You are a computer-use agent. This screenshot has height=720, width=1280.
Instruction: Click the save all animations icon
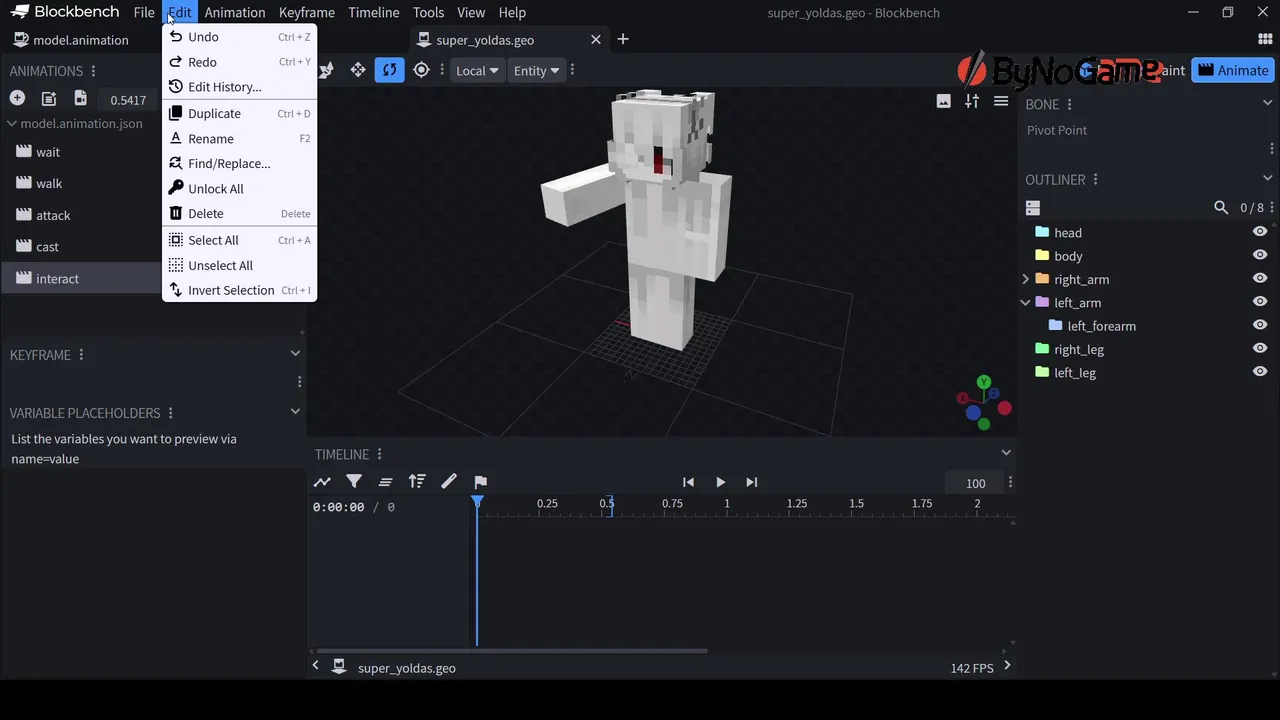coord(80,98)
